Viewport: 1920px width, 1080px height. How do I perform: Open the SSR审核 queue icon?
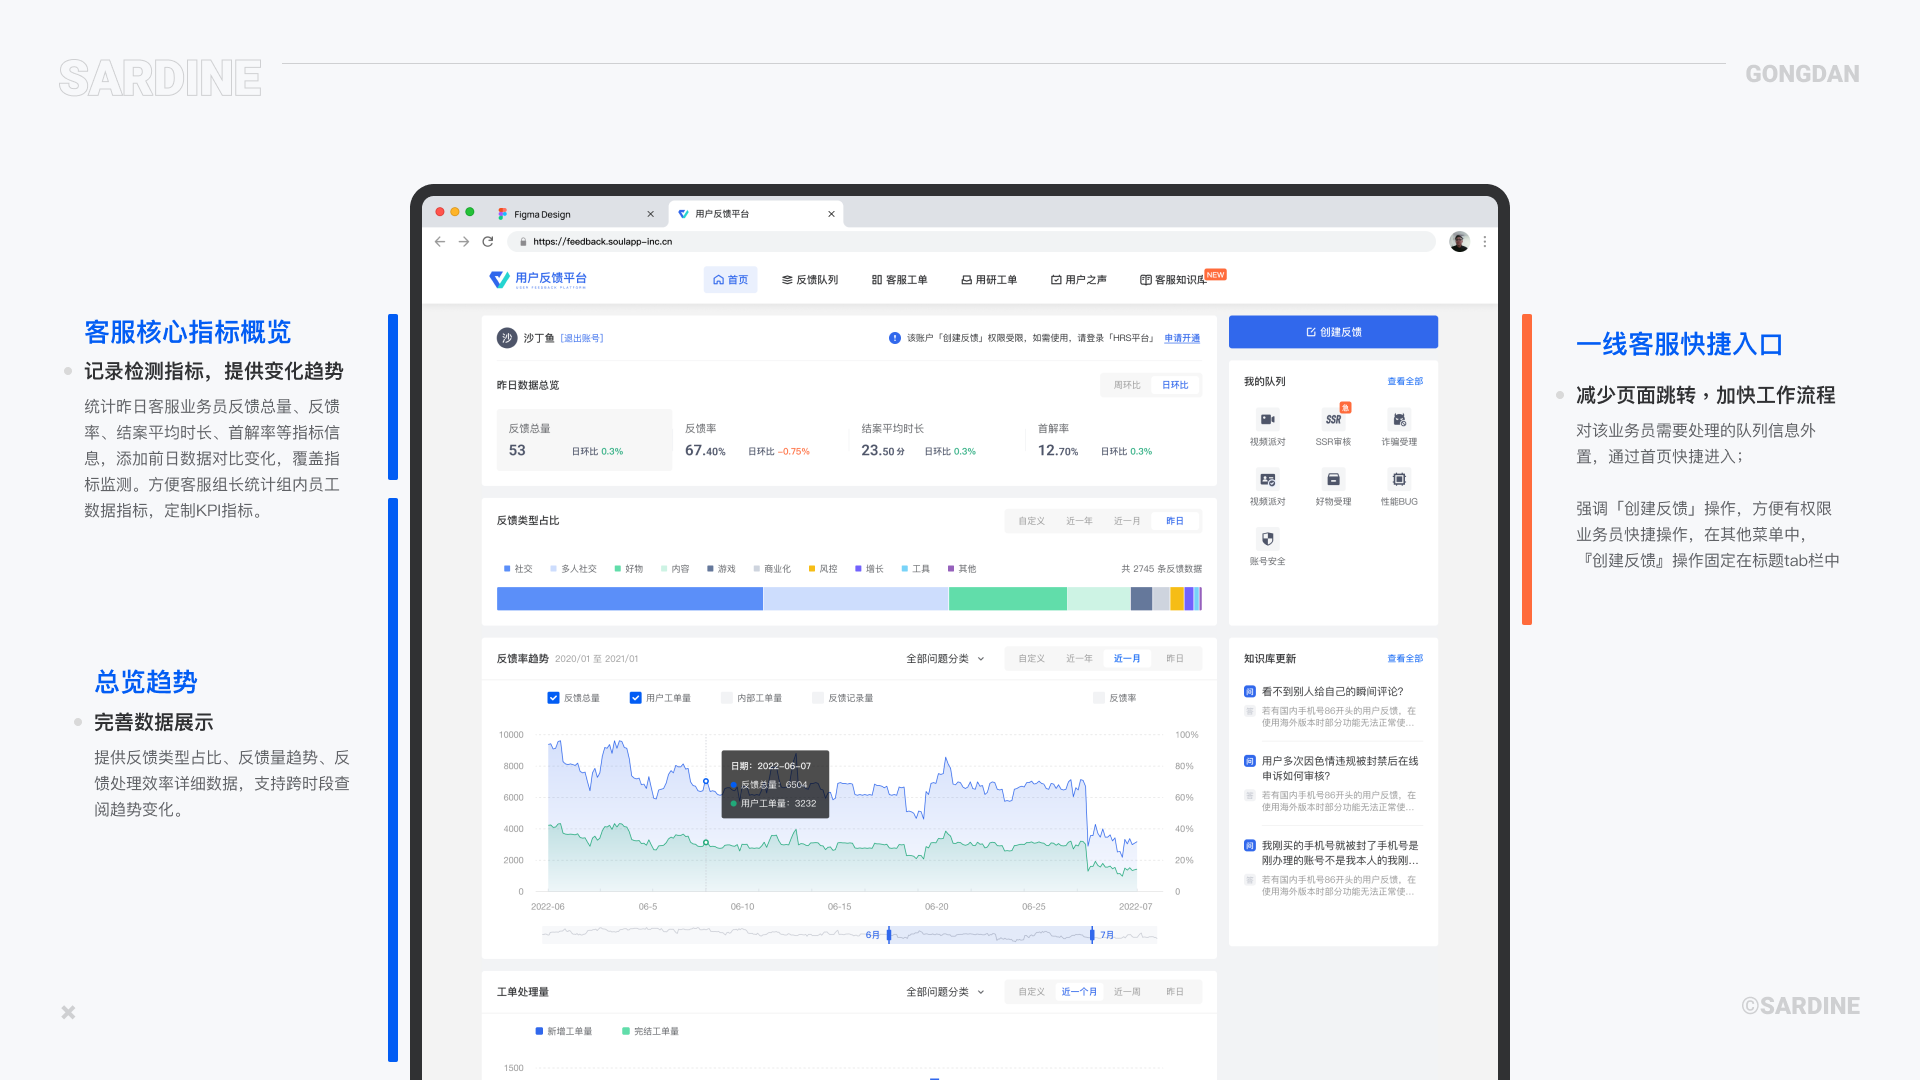1333,420
